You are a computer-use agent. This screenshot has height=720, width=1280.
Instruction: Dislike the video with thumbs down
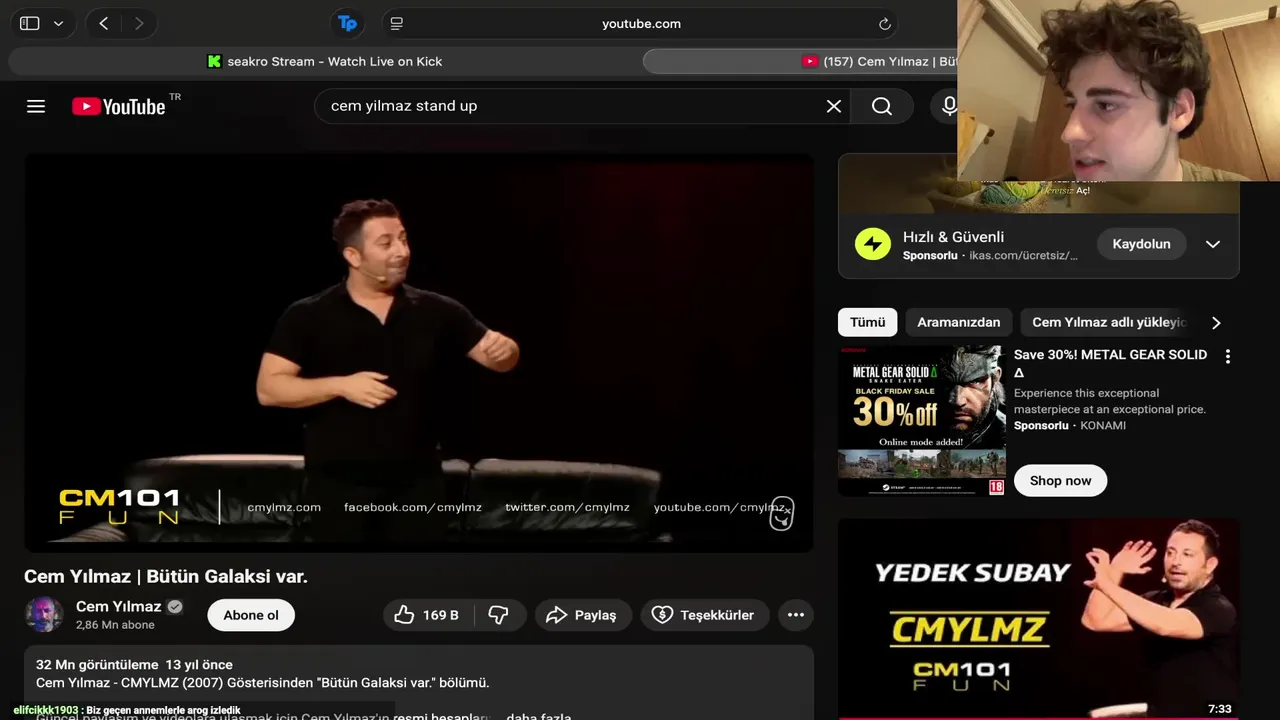click(x=498, y=615)
